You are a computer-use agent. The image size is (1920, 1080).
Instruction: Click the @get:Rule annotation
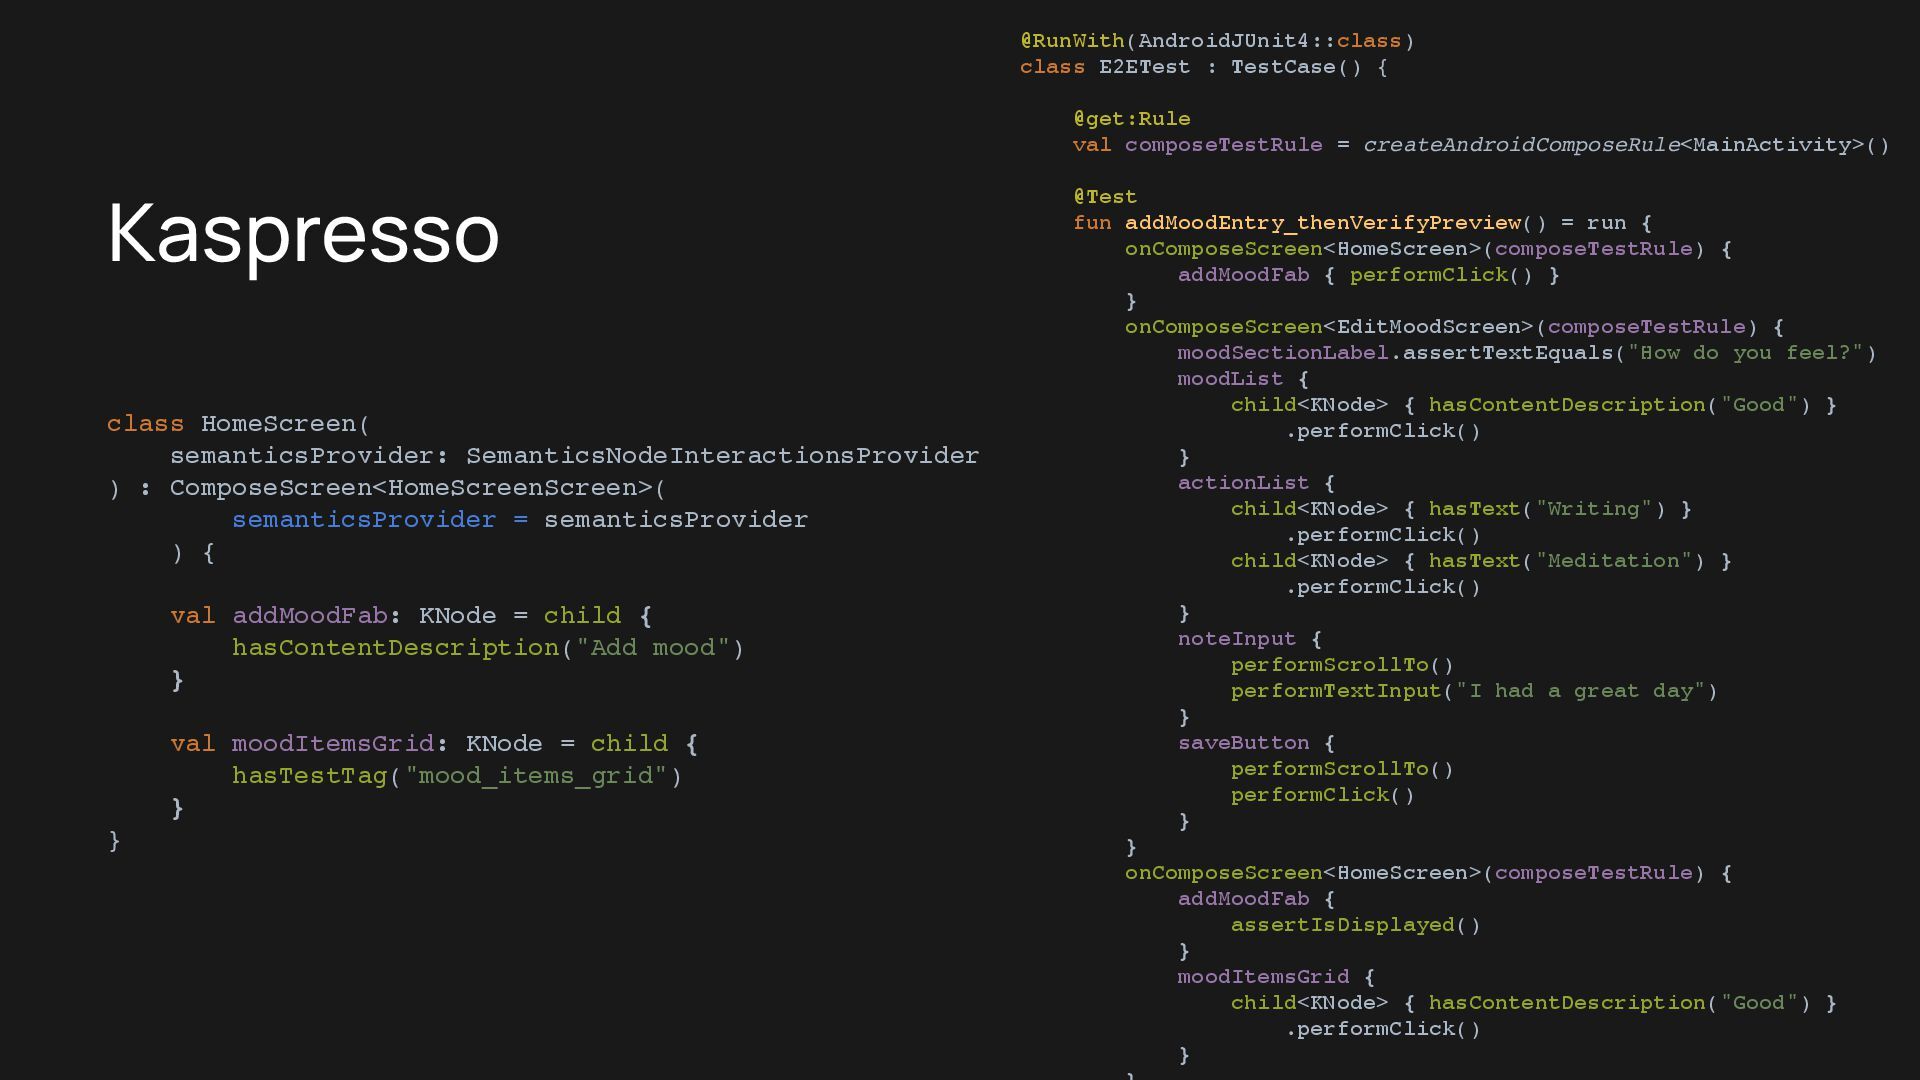1131,119
